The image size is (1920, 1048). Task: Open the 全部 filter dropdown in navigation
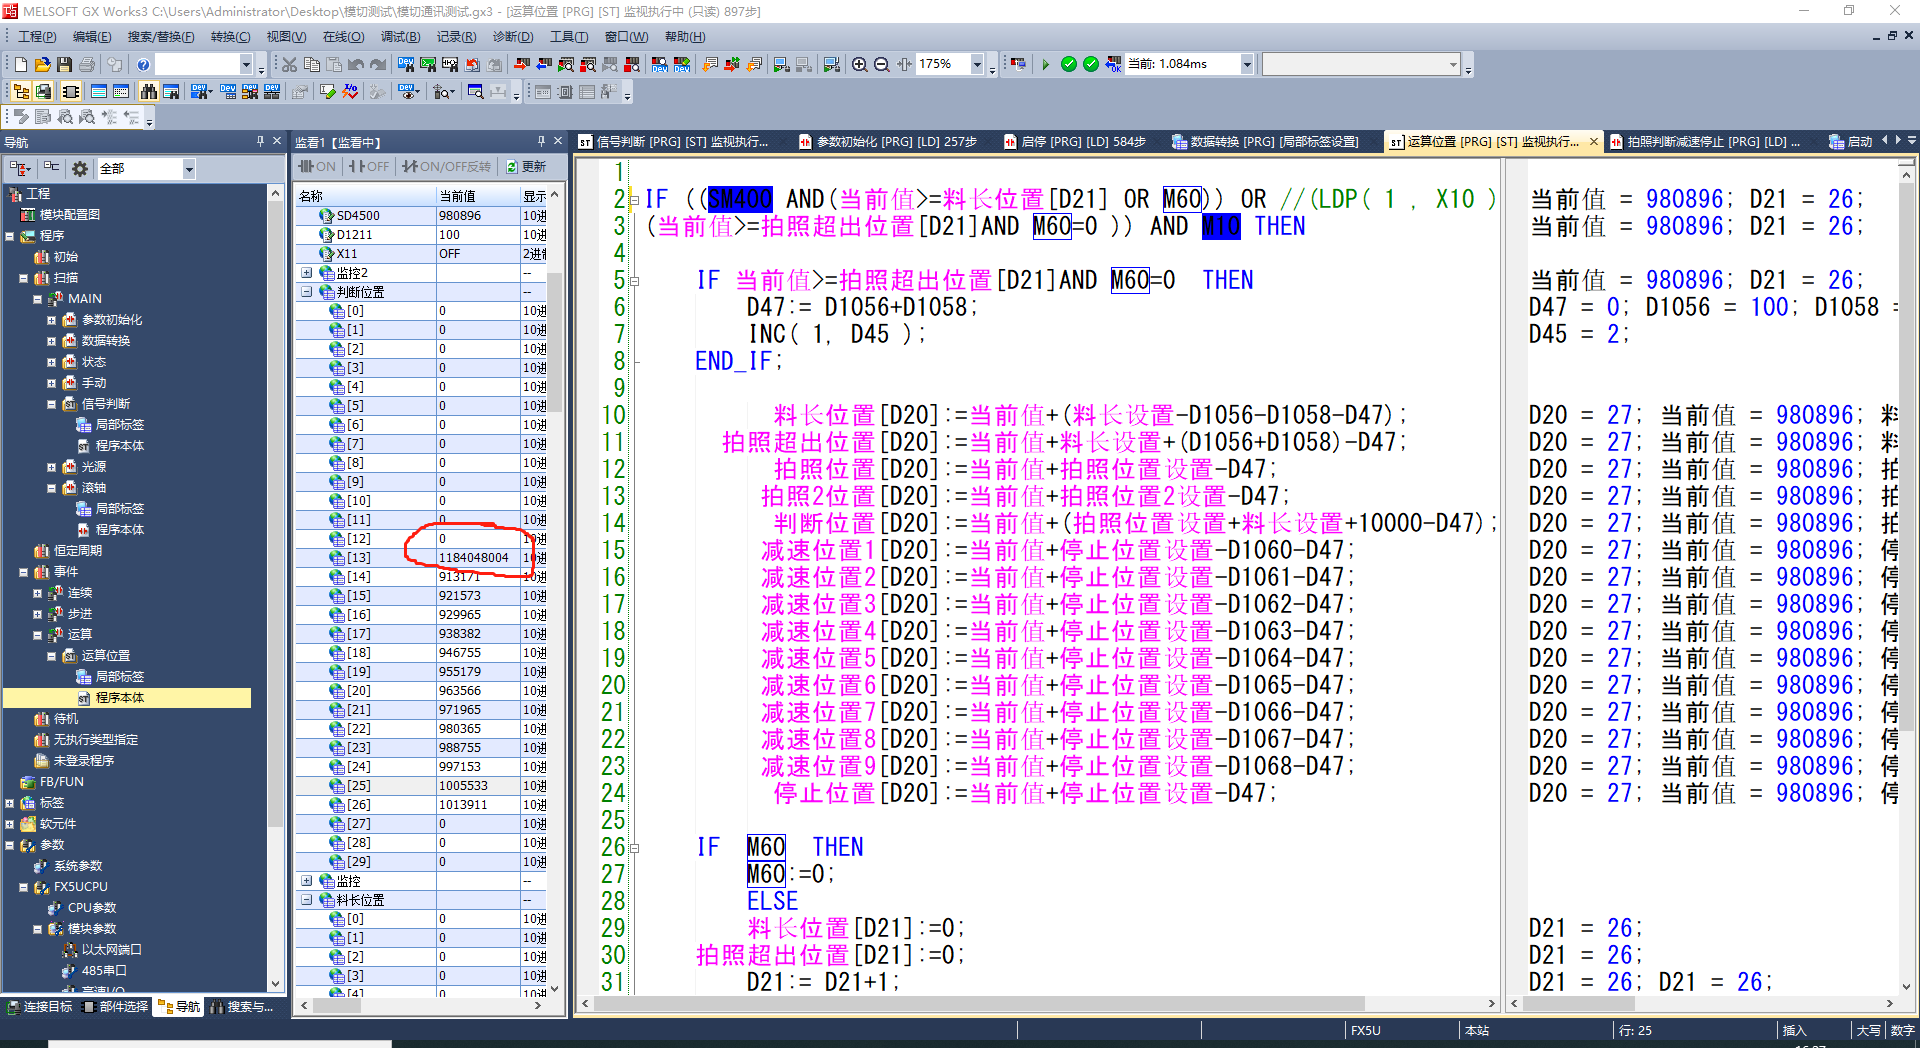coord(188,169)
